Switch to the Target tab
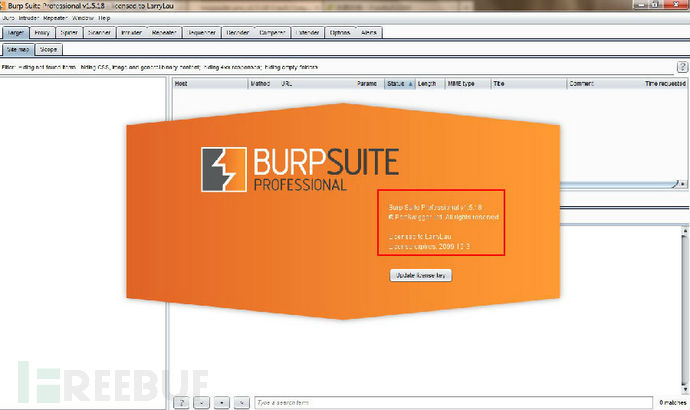690x410 pixels. 15,33
